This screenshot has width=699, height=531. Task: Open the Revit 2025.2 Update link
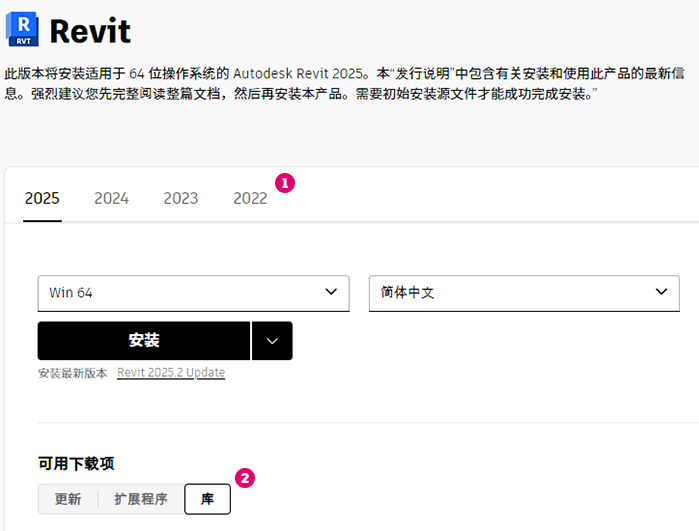[x=171, y=372]
